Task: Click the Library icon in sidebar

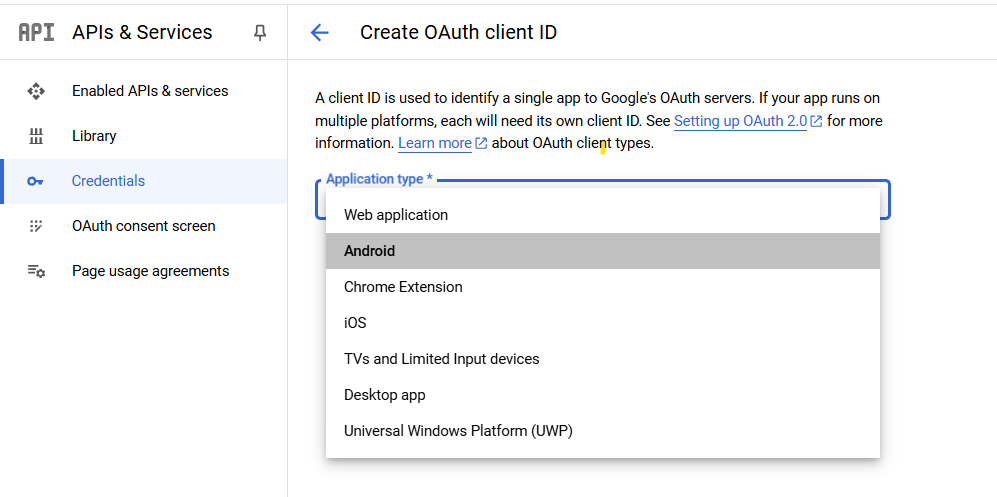Action: [36, 136]
